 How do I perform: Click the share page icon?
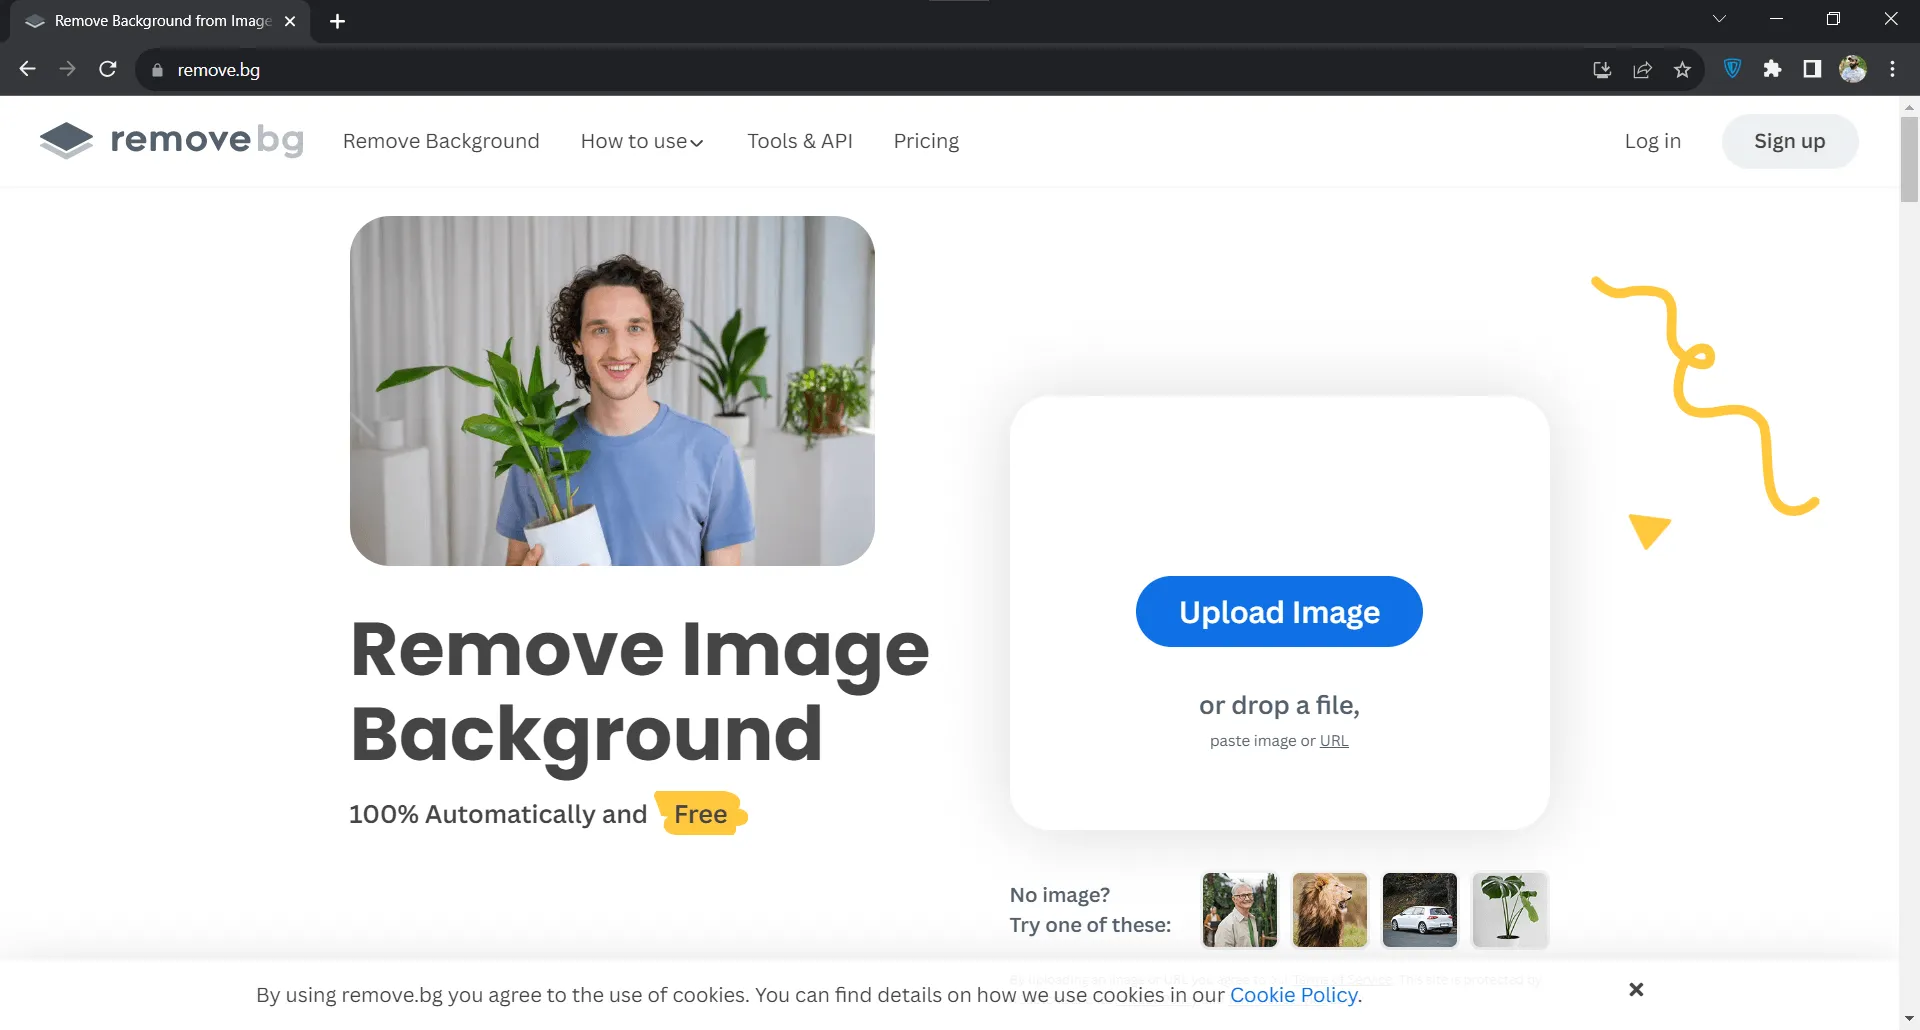pyautogui.click(x=1642, y=70)
